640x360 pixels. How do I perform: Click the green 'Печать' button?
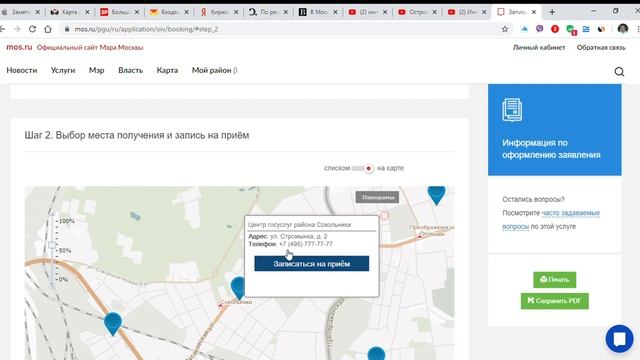(554, 280)
